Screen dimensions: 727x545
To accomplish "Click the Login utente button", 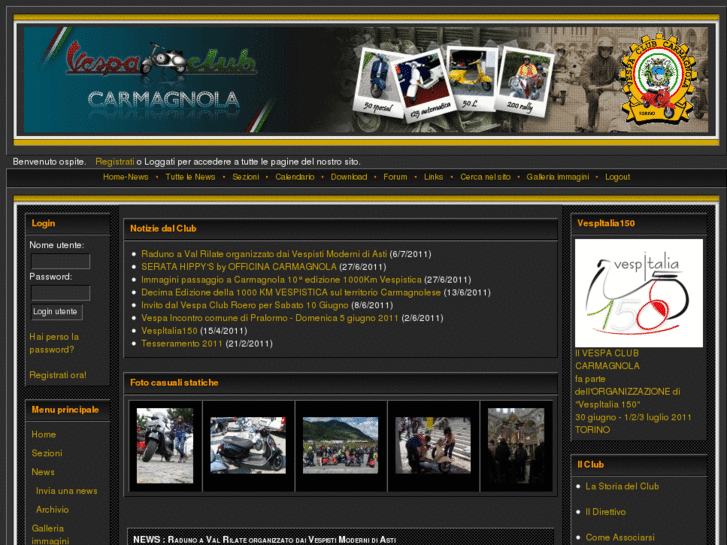I will pos(57,312).
